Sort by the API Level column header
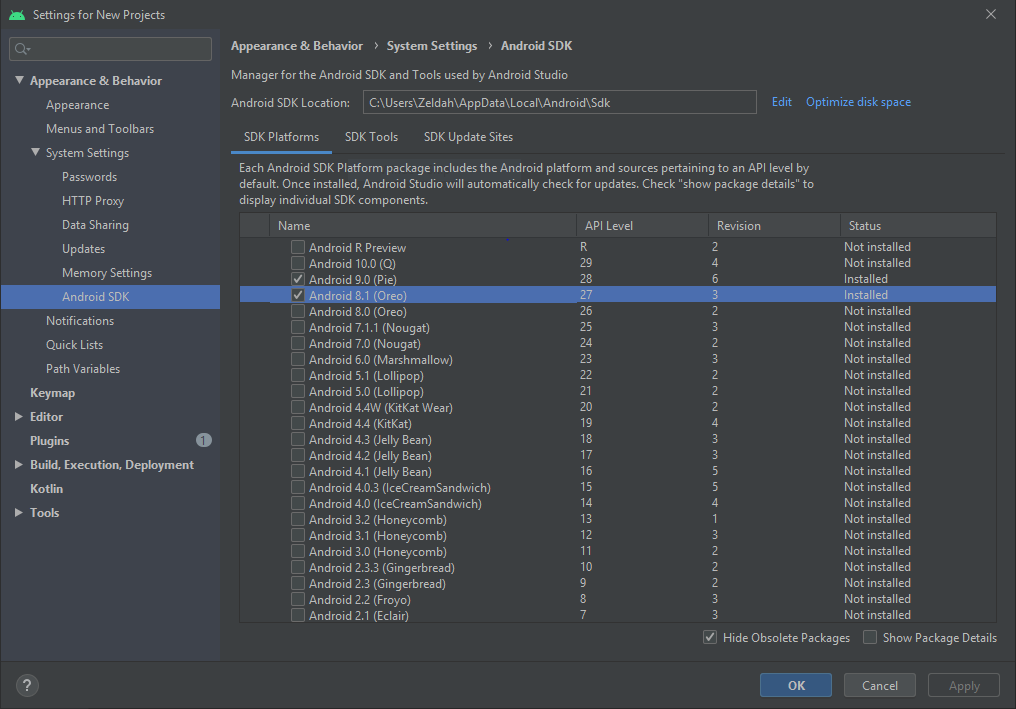1016x709 pixels. 642,226
